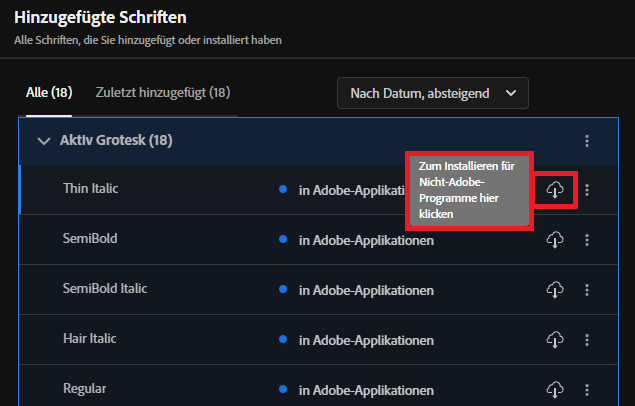The height and width of the screenshot is (406, 635).
Task: Click the cloud install icon for SemiBold
Action: [x=555, y=240]
